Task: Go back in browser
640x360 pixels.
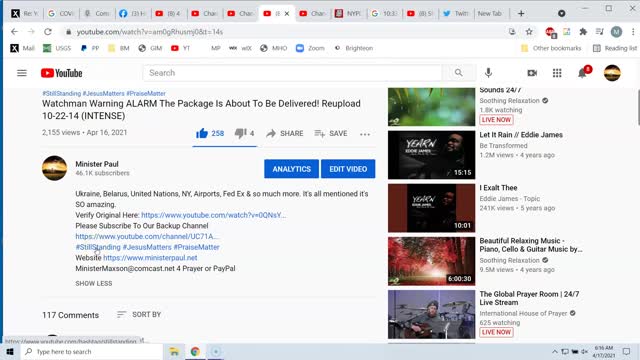Action: tap(15, 31)
